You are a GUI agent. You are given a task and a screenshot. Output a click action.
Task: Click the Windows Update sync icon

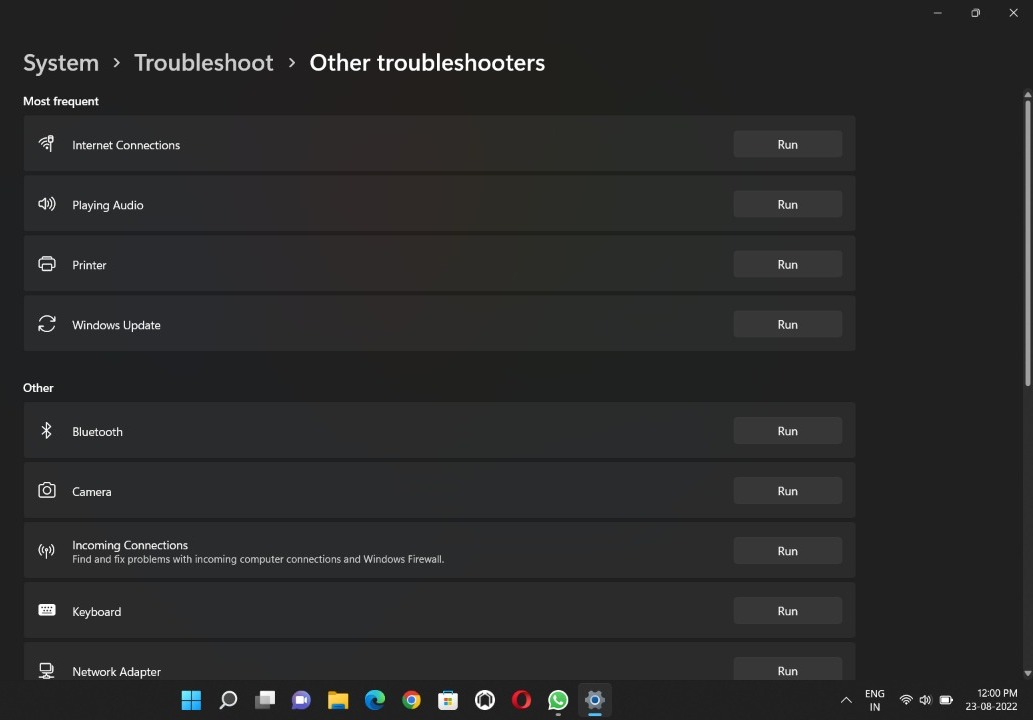[x=47, y=324]
